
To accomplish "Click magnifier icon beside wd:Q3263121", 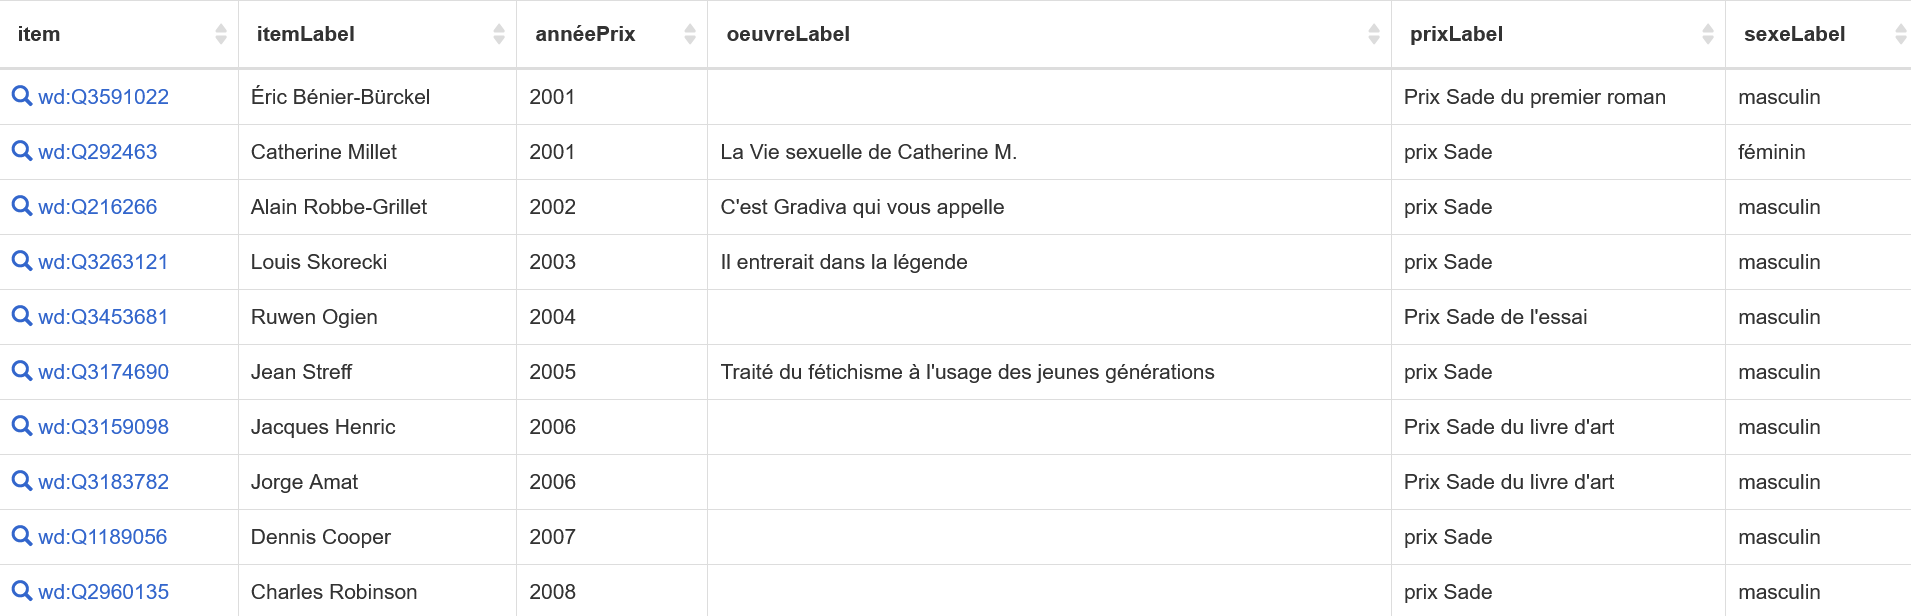I will 22,261.
